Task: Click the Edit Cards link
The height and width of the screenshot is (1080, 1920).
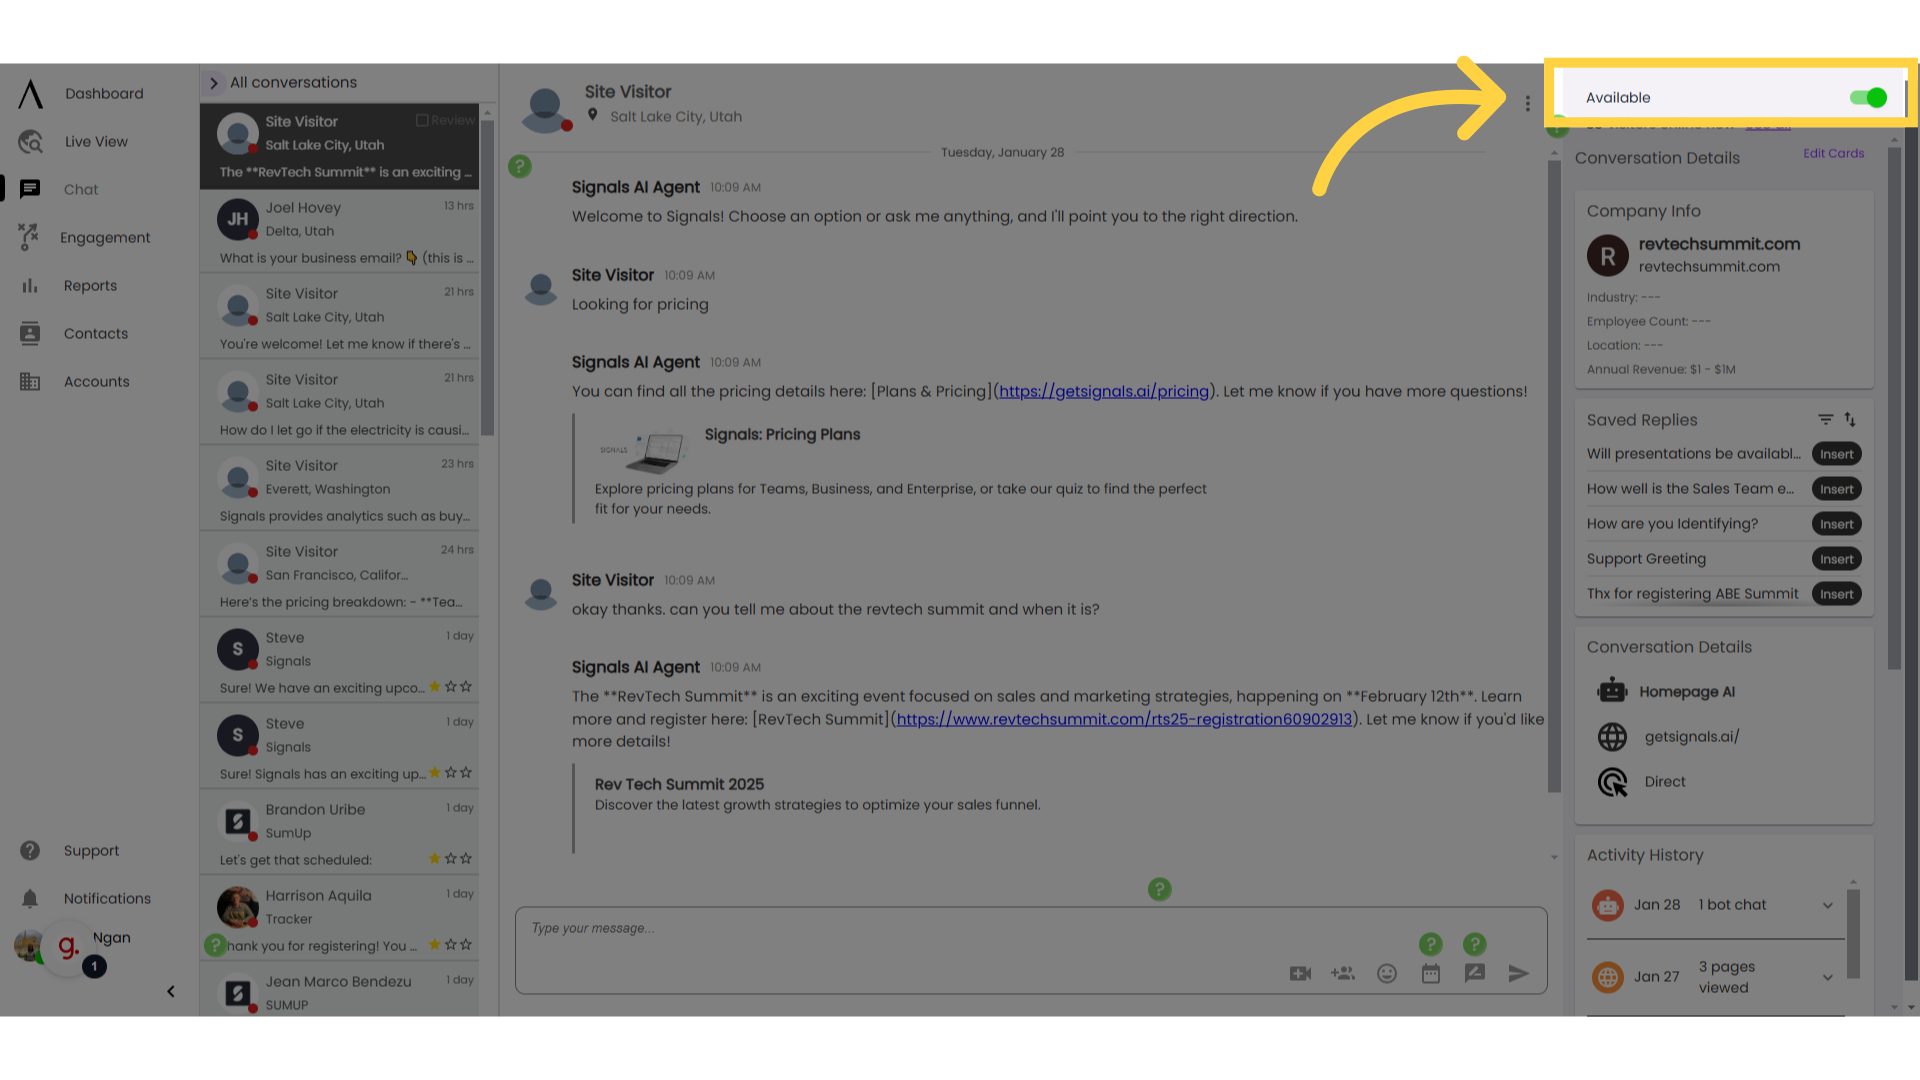Action: coord(1834,153)
